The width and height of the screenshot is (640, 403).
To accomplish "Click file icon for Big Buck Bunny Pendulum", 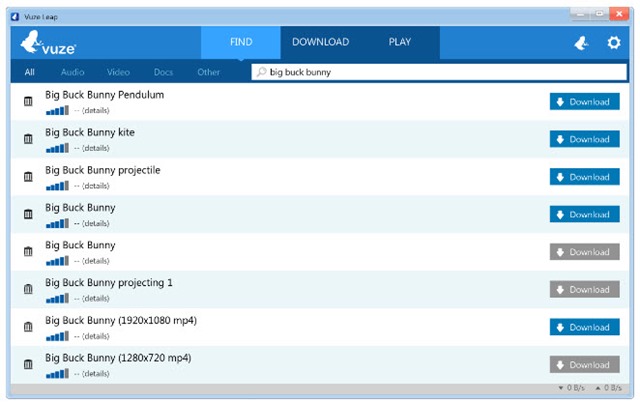I will coord(28,101).
